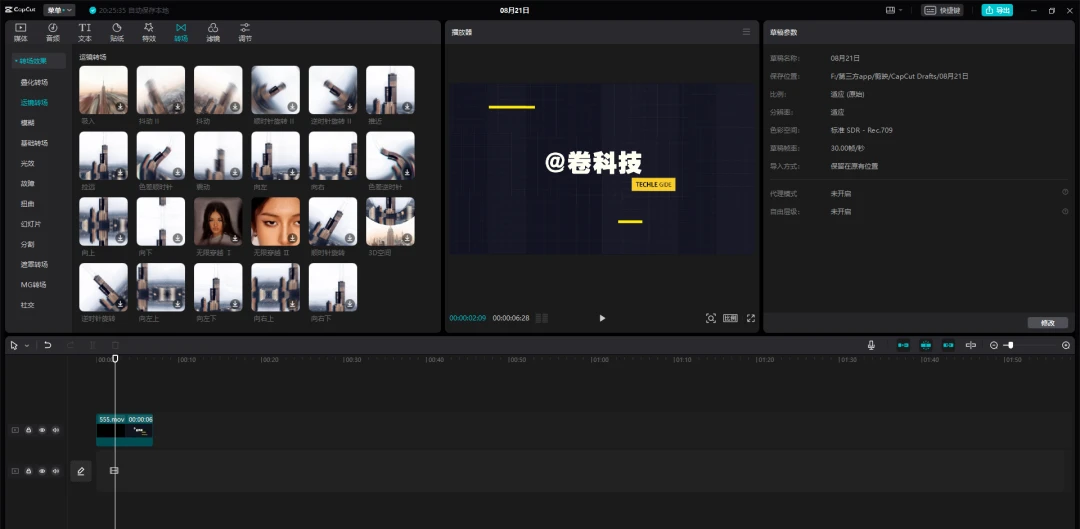The image size is (1080, 529).
Task: Toggle the eye visibility on 555.mov track
Action: point(42,430)
